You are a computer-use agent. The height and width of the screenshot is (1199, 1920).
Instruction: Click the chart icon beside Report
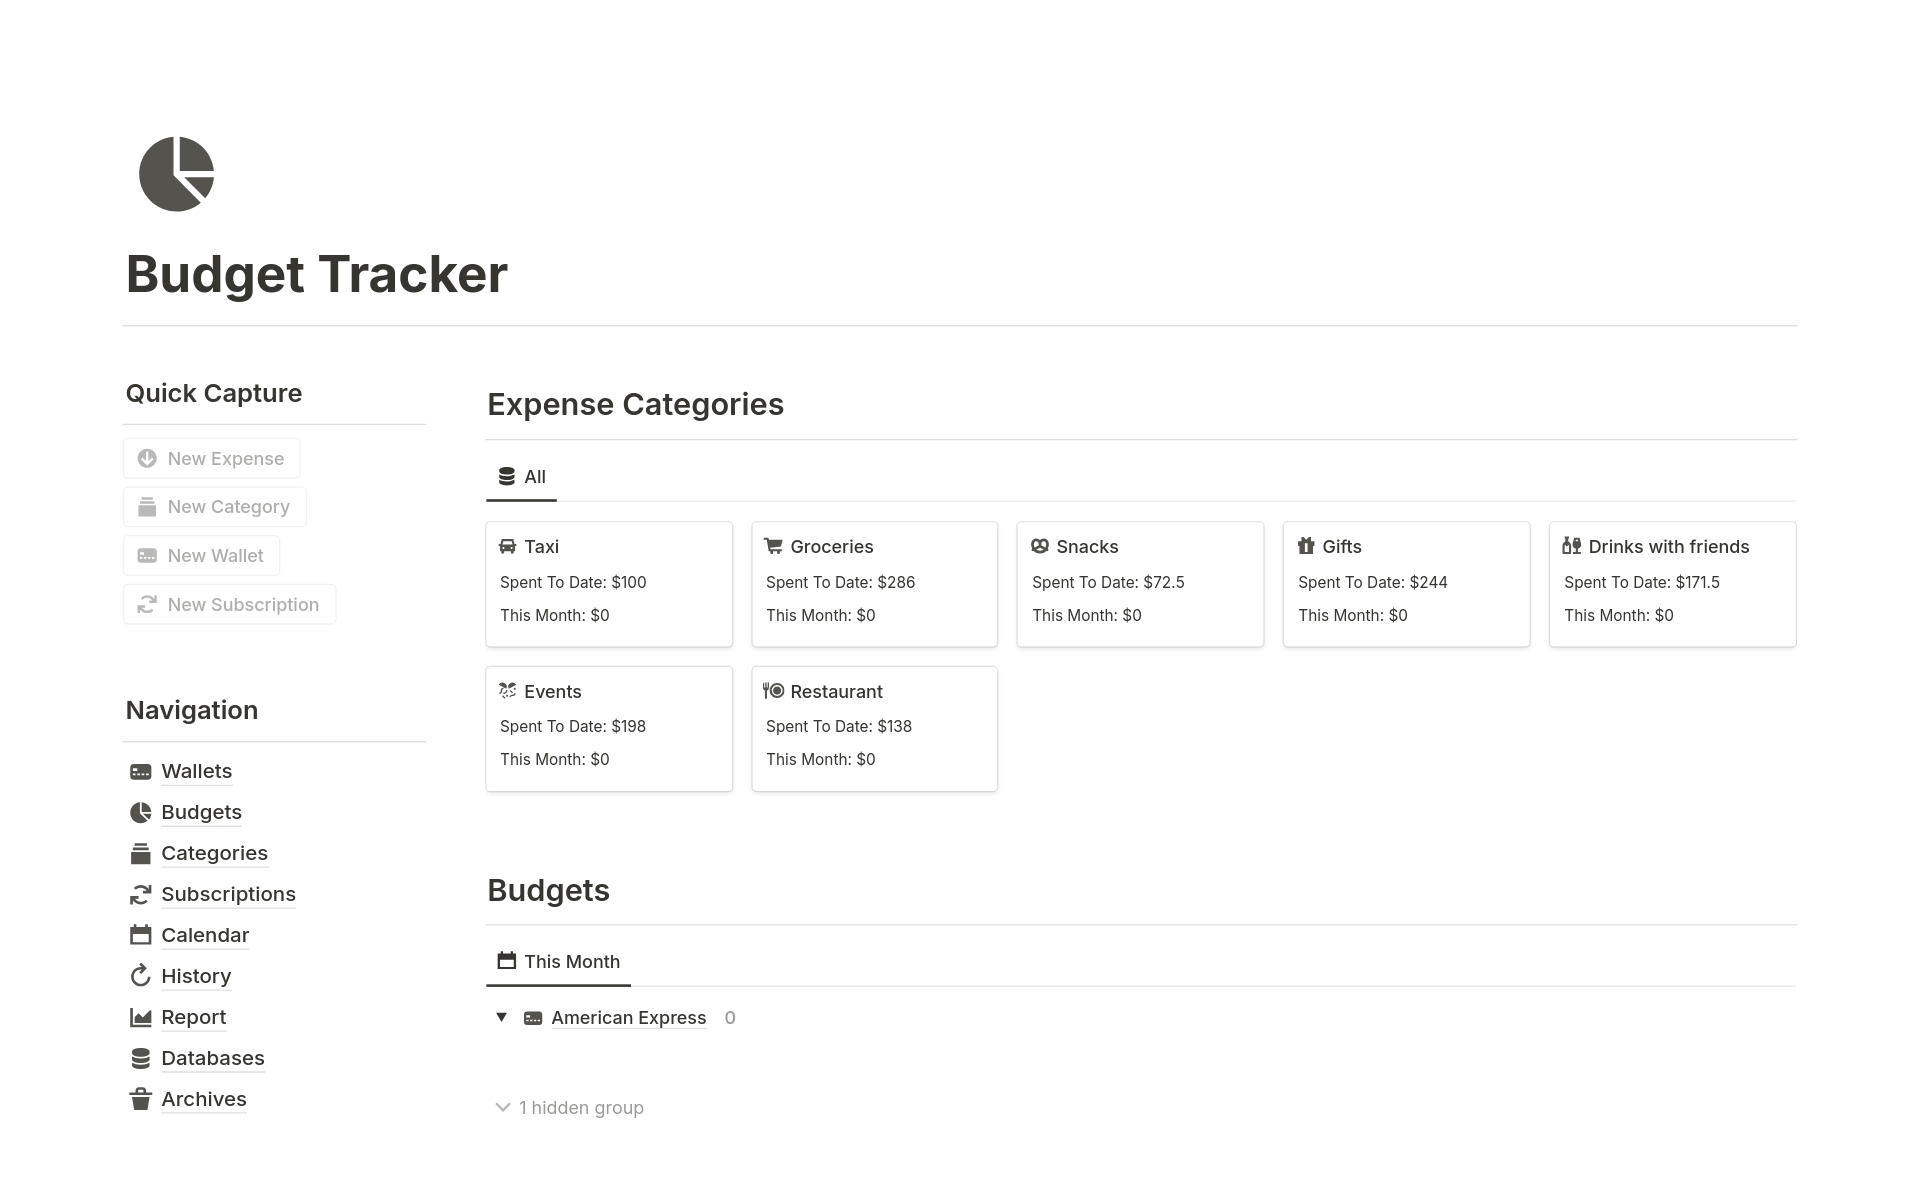tap(141, 1018)
